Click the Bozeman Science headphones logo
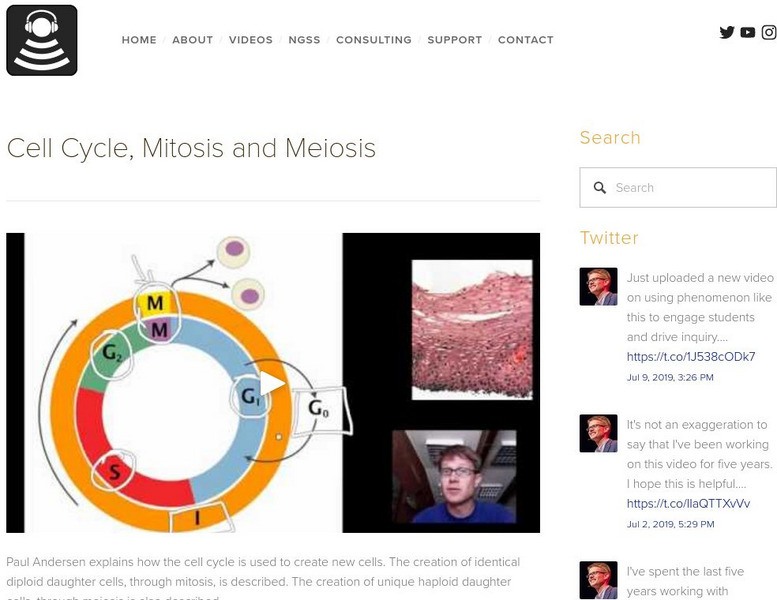 pos(42,40)
